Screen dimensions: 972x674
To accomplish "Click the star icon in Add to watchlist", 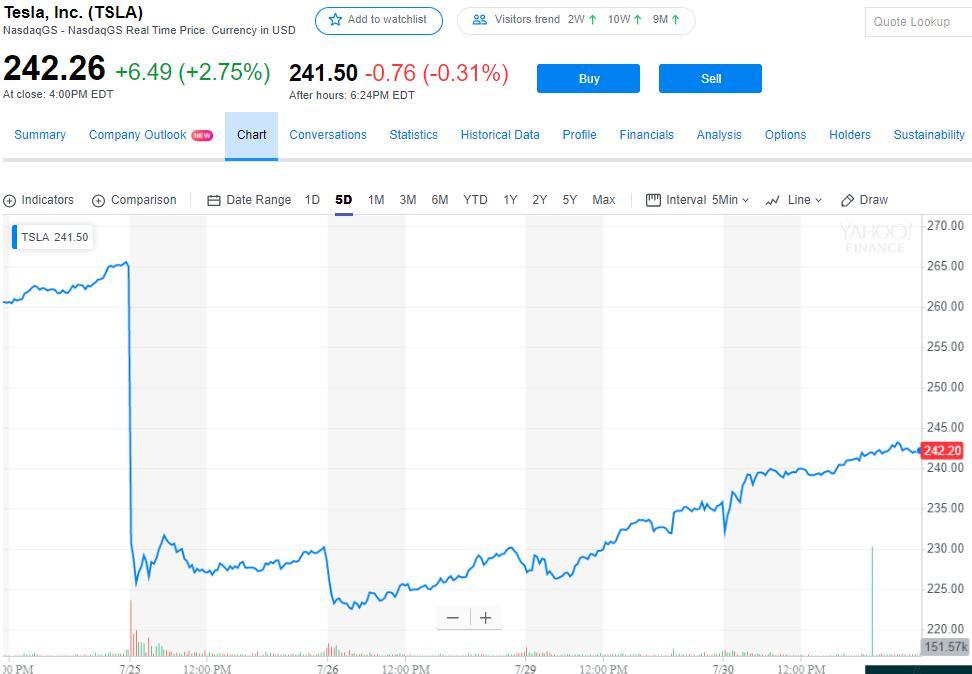I will [x=335, y=20].
